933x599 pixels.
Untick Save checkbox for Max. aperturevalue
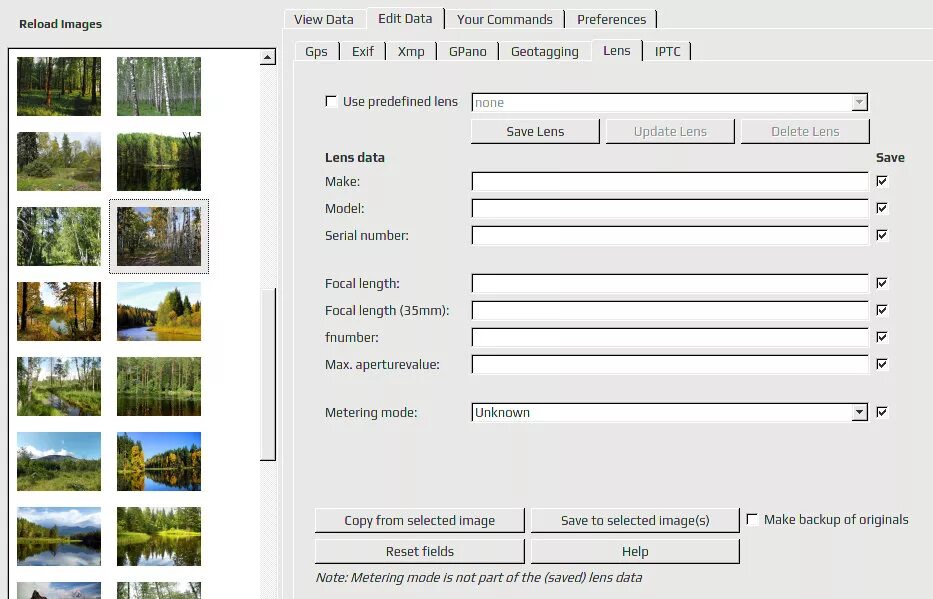point(882,363)
